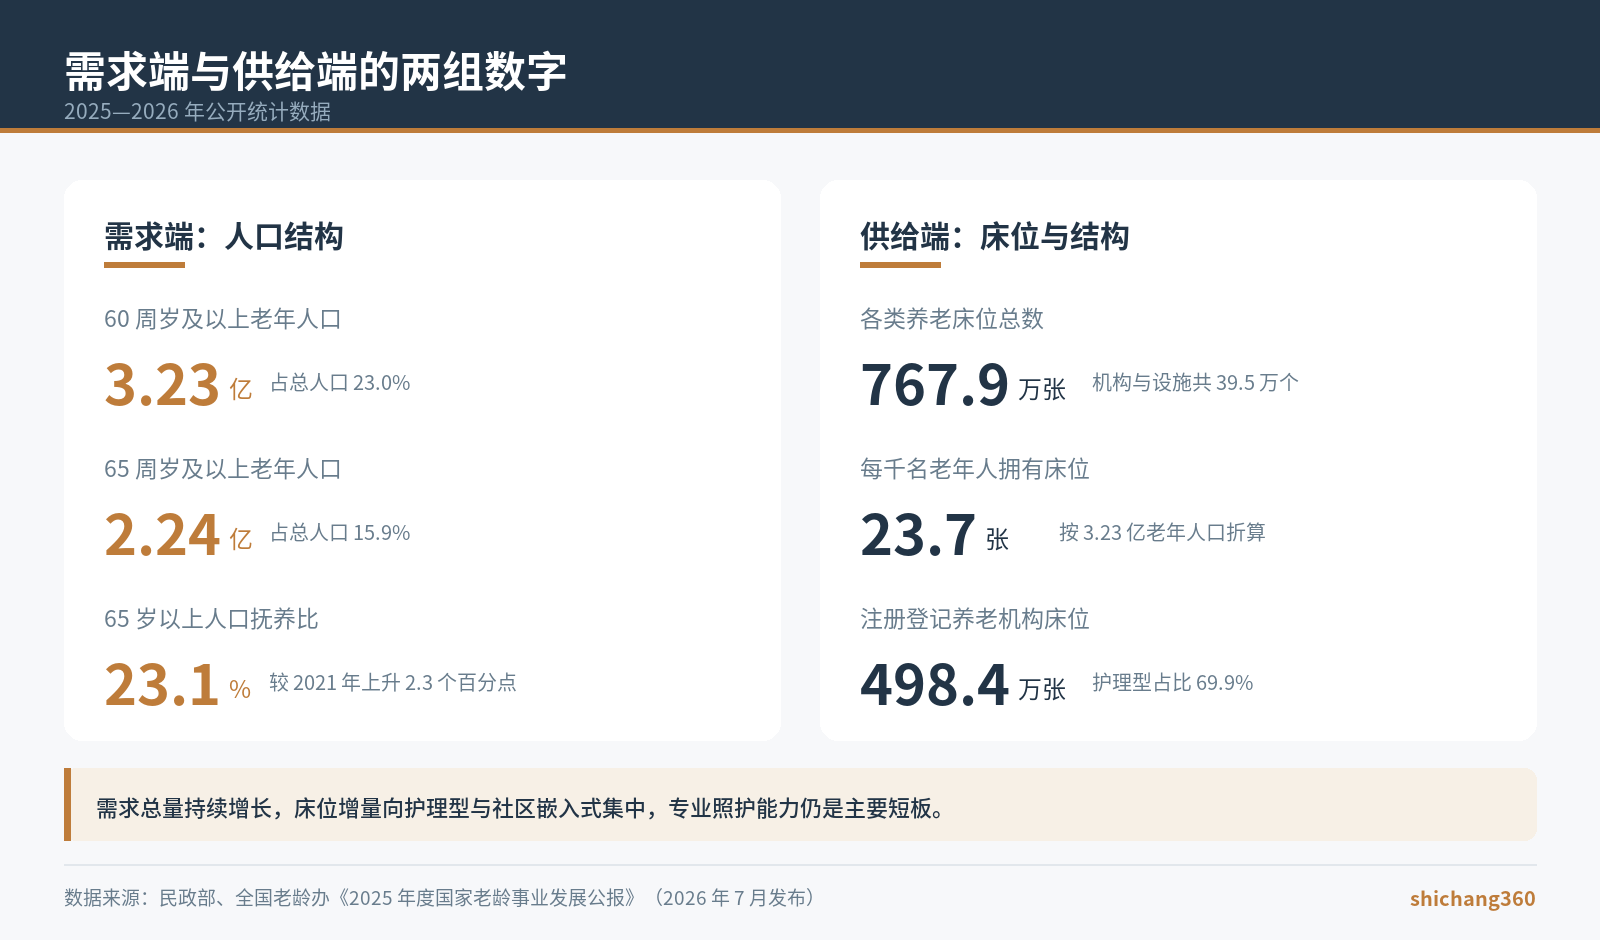Click the label 每千名老年人拥有床位

975,469
